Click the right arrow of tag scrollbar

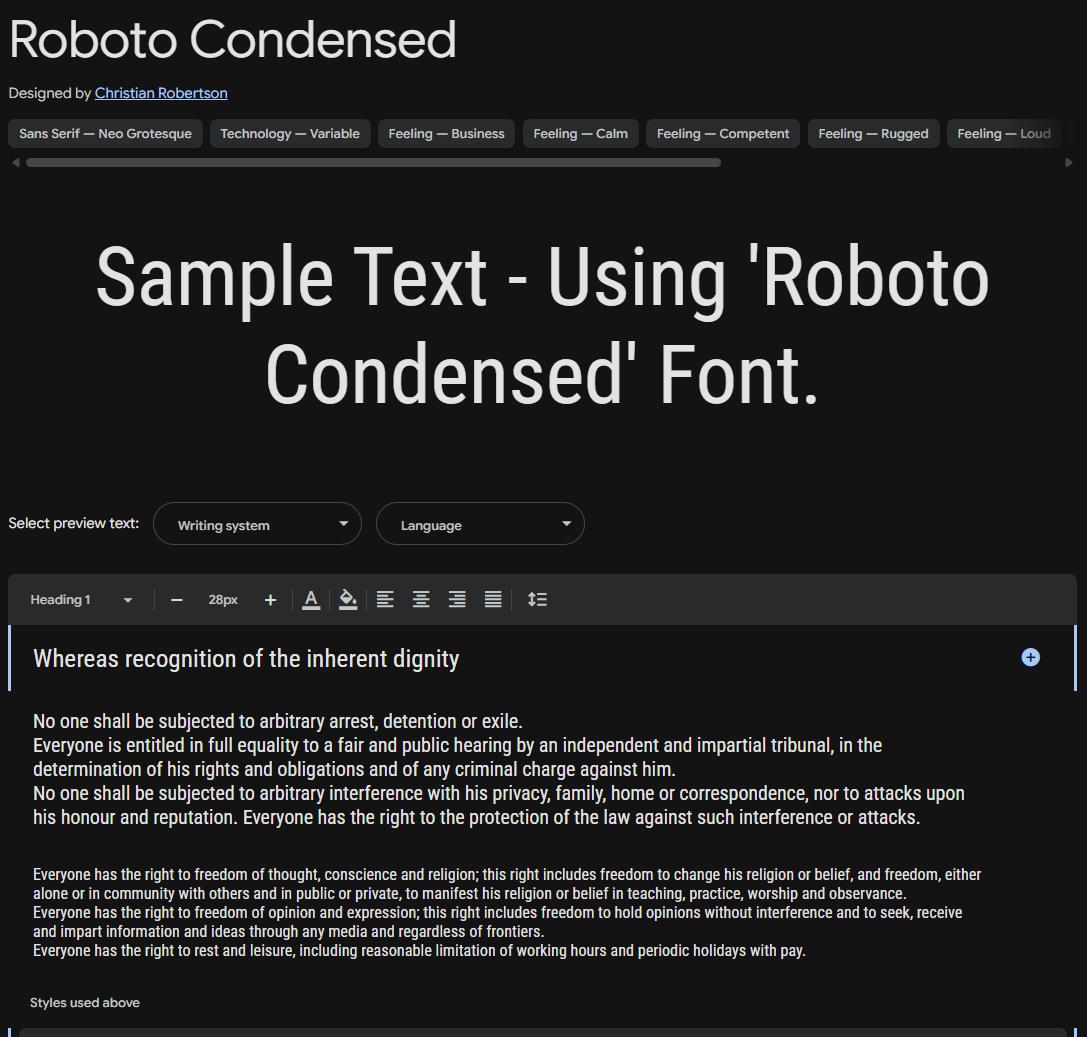1068,163
